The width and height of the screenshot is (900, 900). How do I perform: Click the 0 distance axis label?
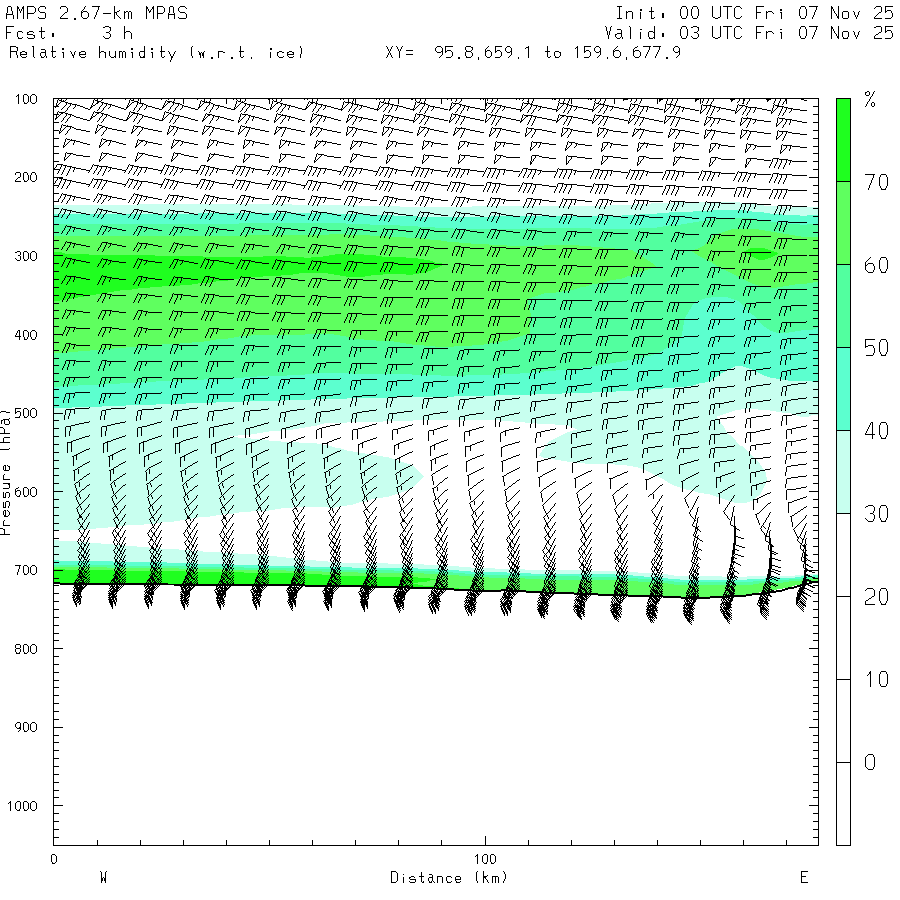click(54, 859)
